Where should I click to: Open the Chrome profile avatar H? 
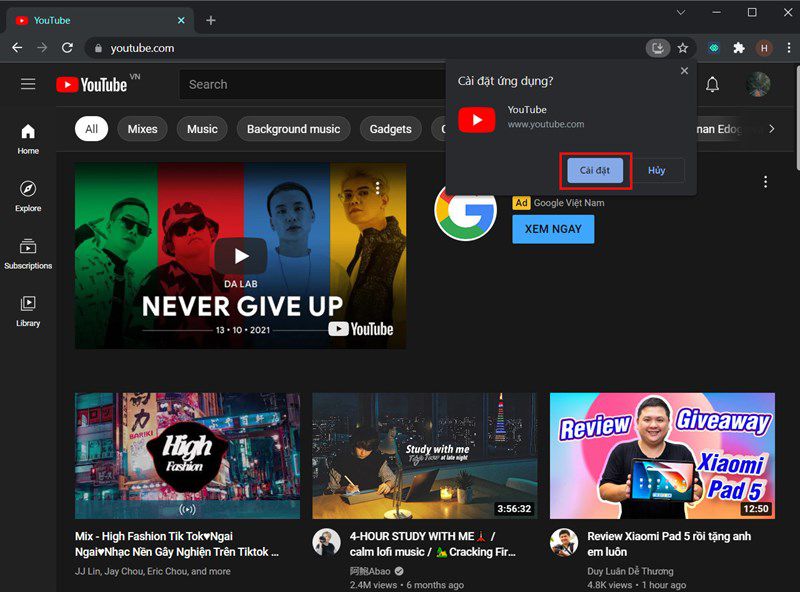[764, 48]
